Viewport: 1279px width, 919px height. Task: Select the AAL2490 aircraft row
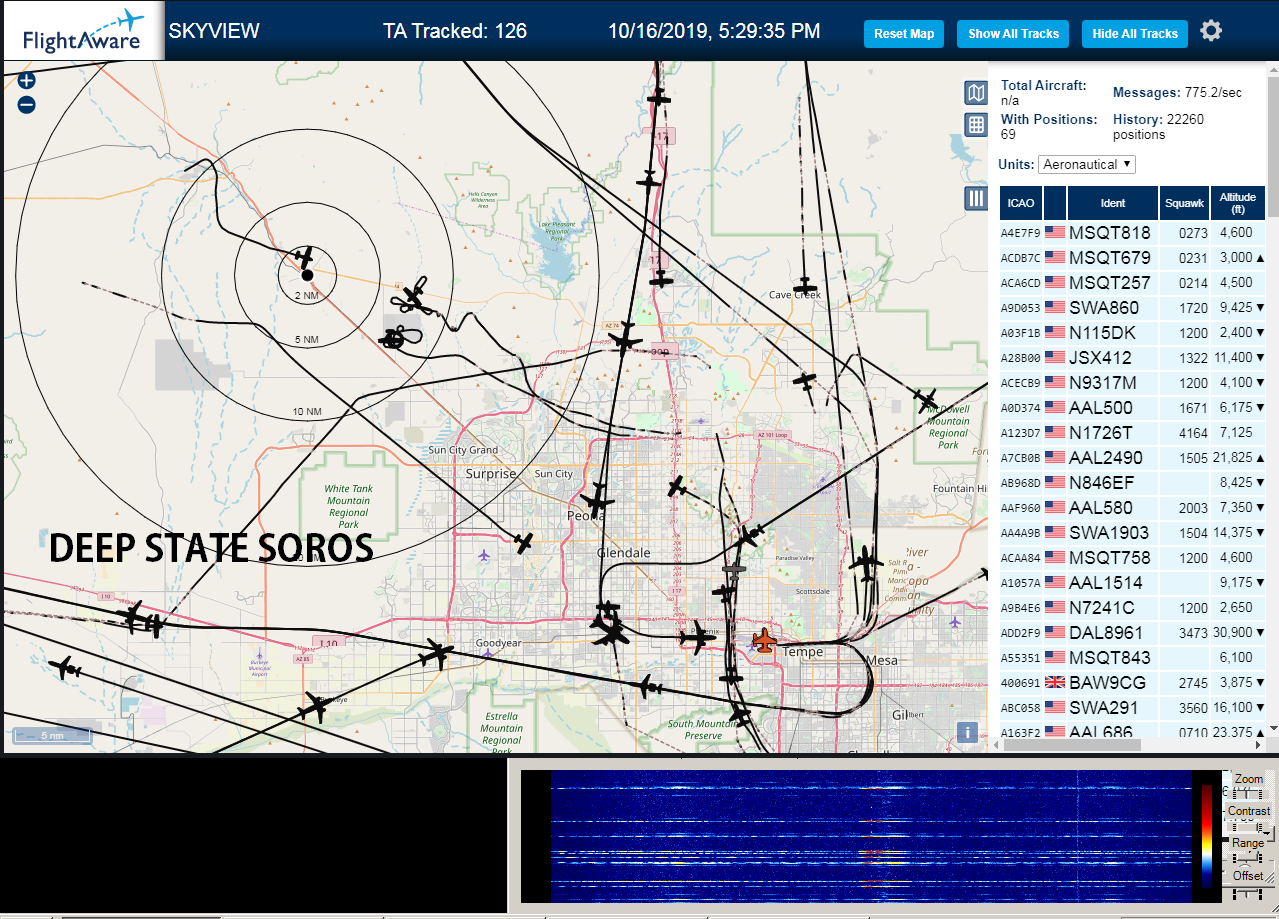[1132, 457]
